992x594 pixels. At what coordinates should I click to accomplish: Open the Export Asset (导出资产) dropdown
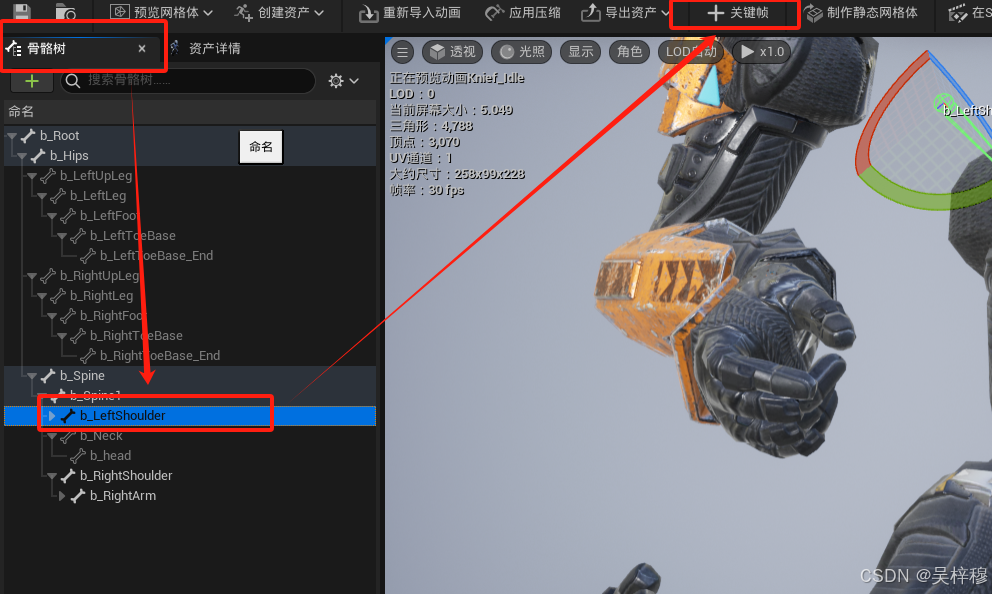tap(624, 13)
